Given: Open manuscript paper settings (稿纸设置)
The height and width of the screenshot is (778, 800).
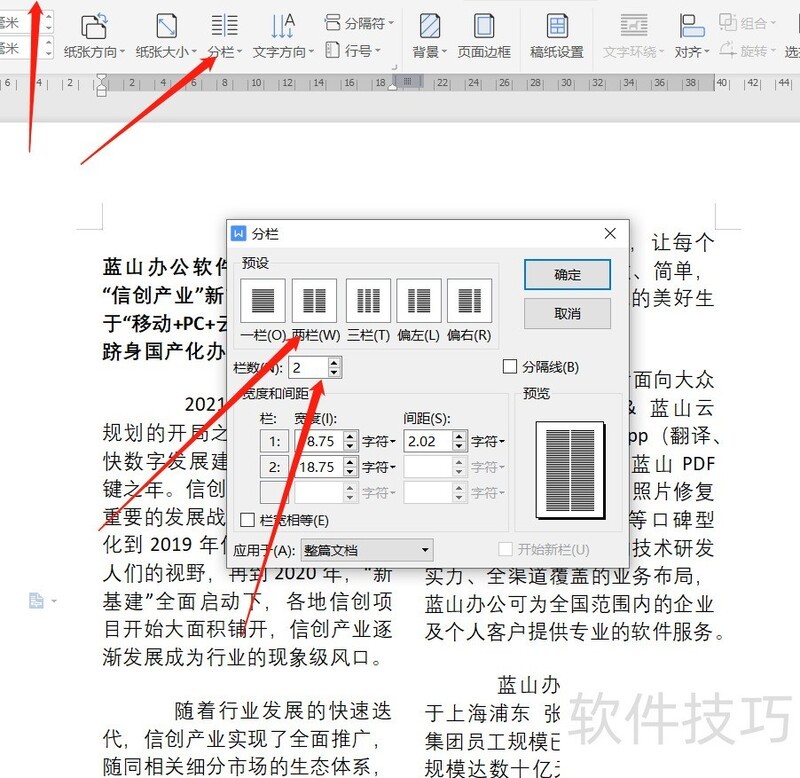Looking at the screenshot, I should tap(557, 36).
